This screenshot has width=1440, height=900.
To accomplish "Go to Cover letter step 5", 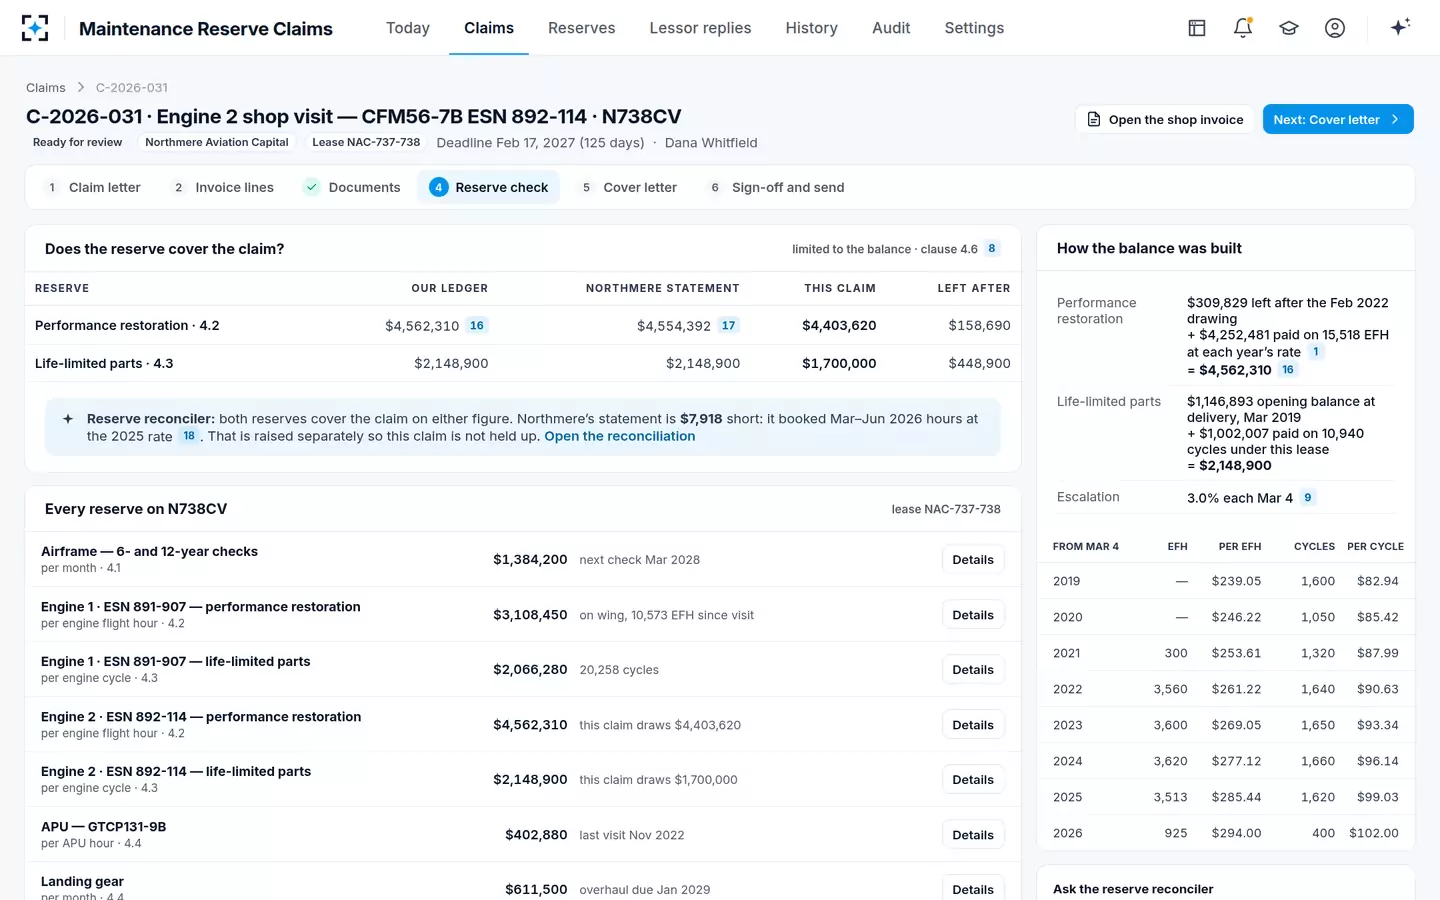I will pos(629,187).
